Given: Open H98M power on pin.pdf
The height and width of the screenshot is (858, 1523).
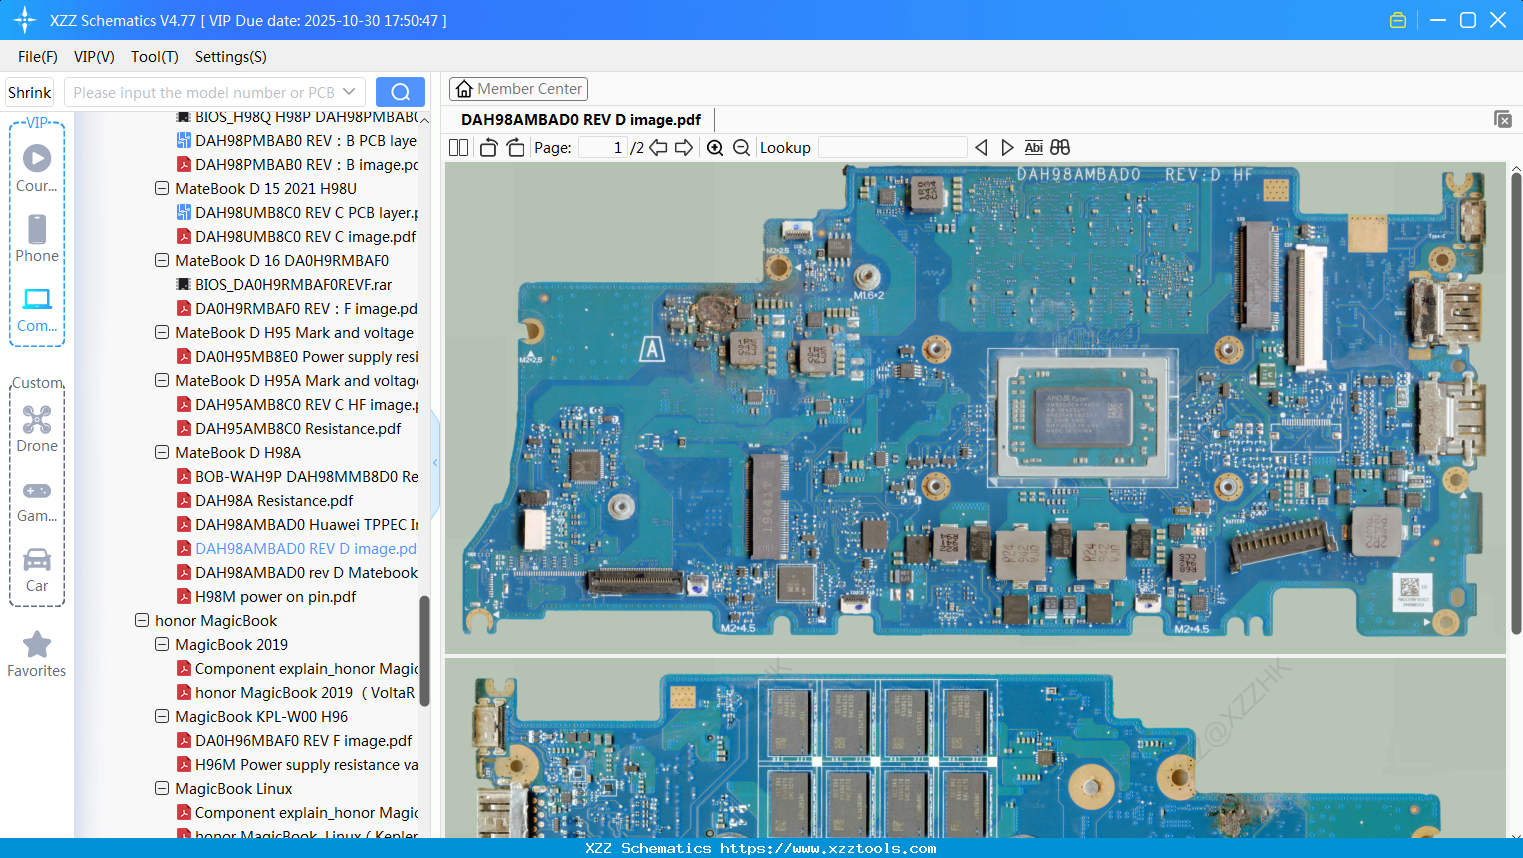Looking at the screenshot, I should 266,596.
